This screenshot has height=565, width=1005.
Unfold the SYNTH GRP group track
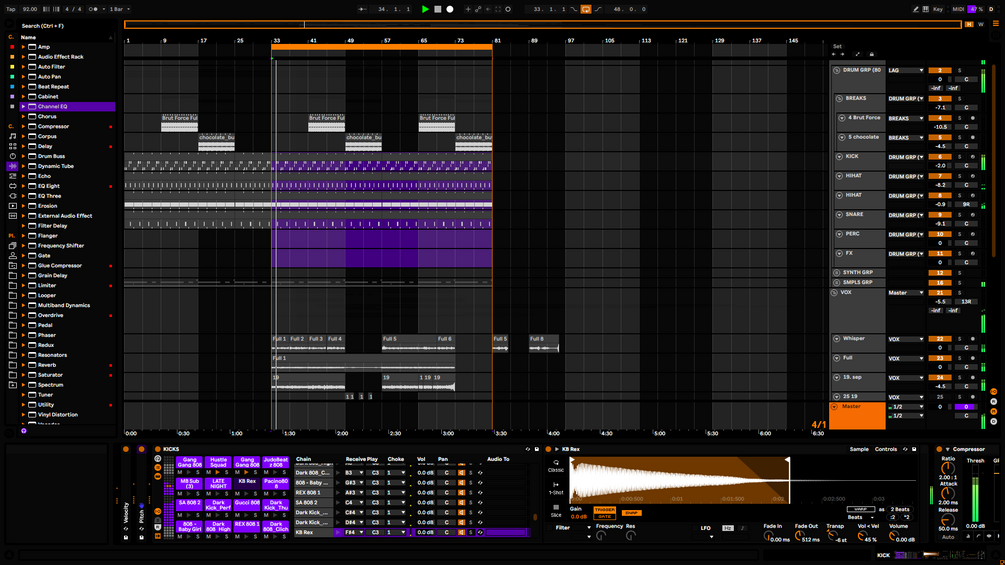point(836,272)
